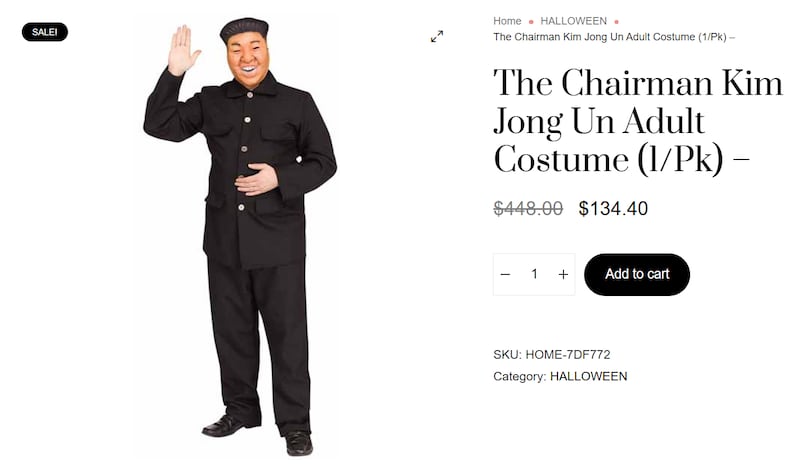
Task: Decrease quantity with the minus icon
Action: (x=505, y=275)
